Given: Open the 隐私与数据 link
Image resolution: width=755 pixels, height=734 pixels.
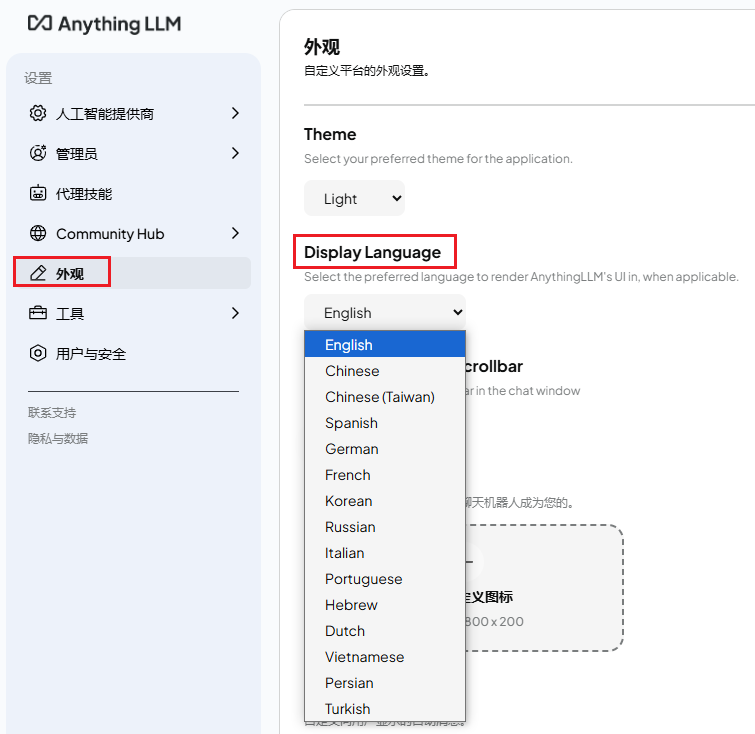Looking at the screenshot, I should click(x=58, y=438).
